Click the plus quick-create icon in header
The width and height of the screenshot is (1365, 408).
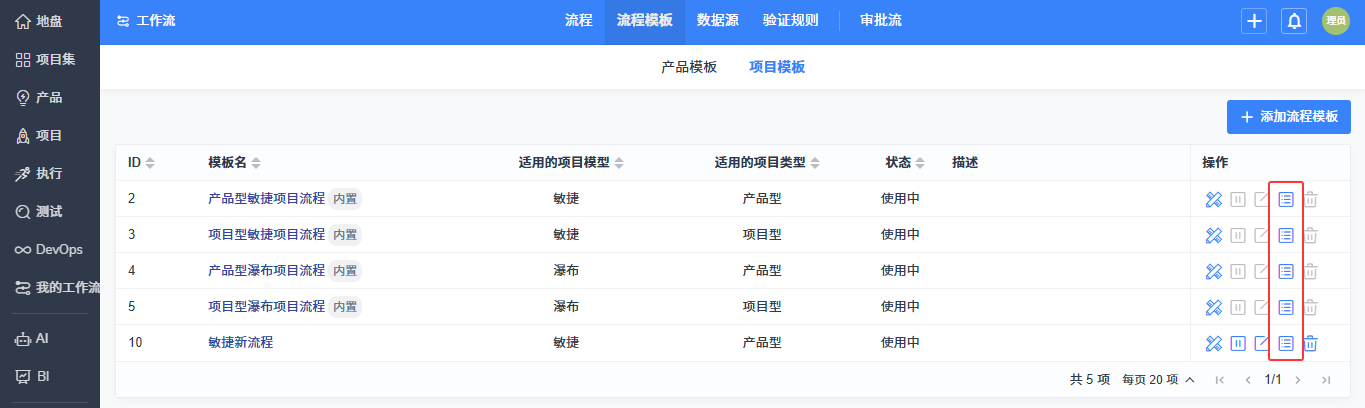(x=1254, y=21)
